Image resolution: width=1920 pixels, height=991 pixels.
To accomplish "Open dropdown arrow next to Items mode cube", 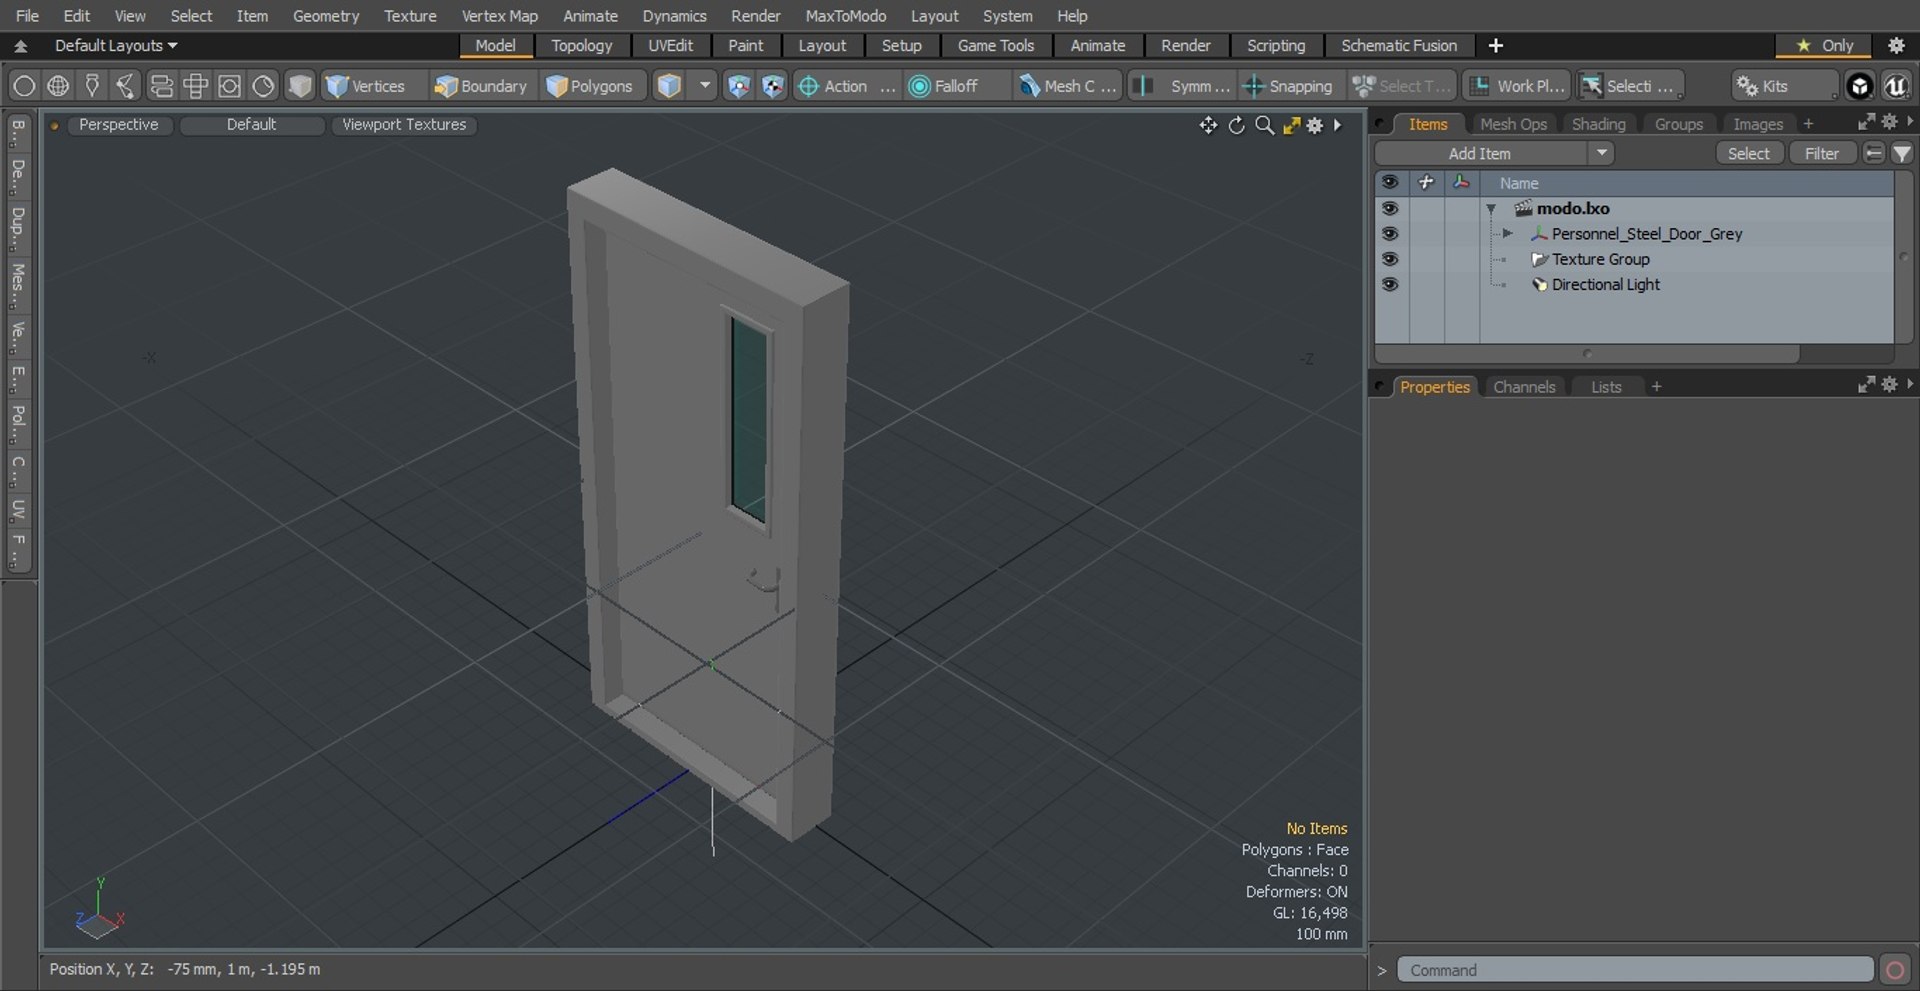I will pos(705,86).
